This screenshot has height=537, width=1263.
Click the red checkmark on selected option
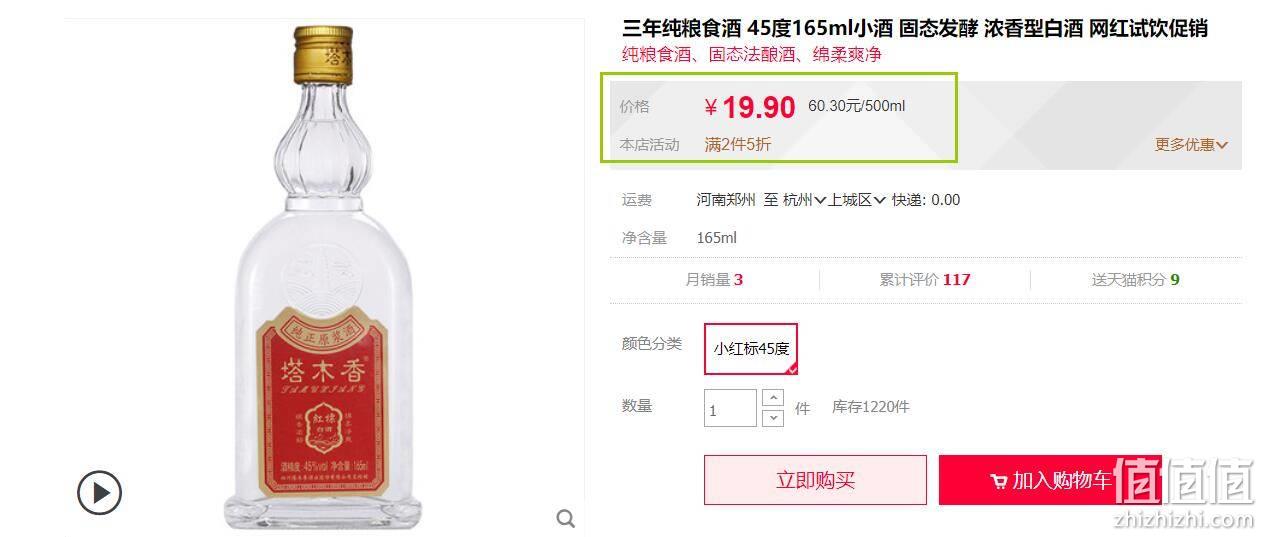click(x=792, y=369)
